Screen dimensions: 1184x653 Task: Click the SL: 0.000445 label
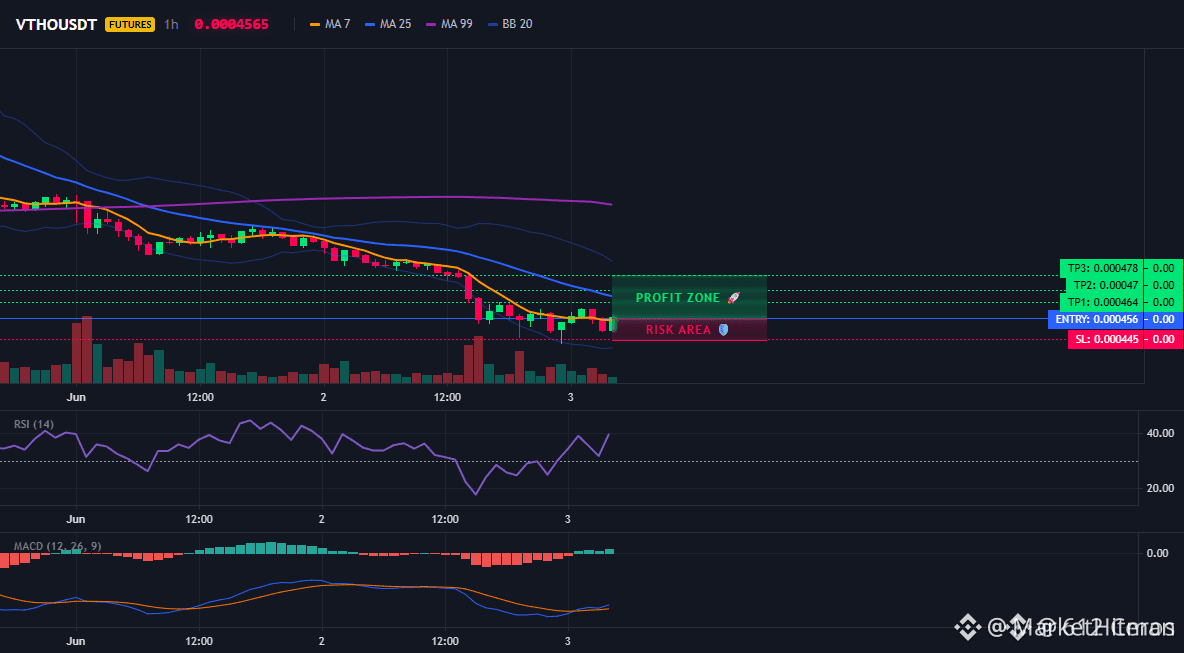[x=1105, y=340]
